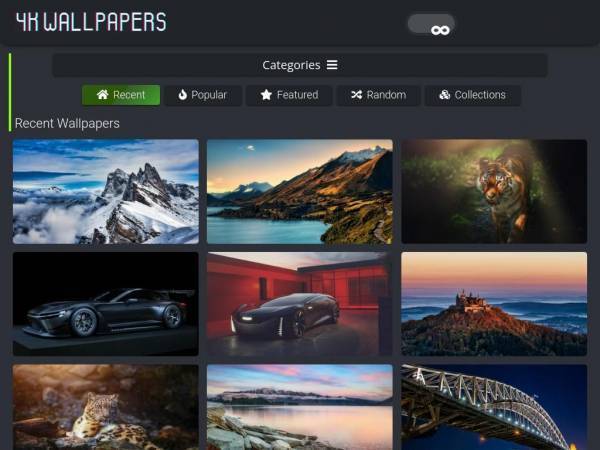Open the snow leopard wallpaper
The width and height of the screenshot is (600, 450).
click(x=106, y=407)
